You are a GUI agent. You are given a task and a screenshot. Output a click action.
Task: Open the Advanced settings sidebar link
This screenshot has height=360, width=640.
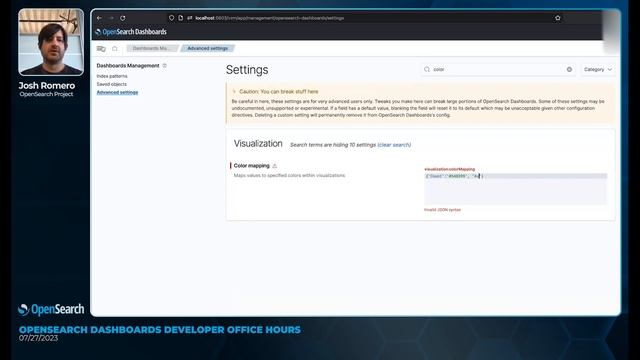click(117, 92)
